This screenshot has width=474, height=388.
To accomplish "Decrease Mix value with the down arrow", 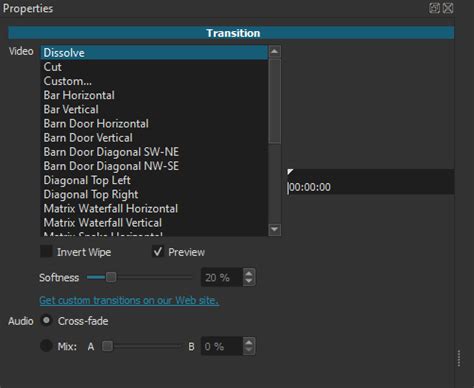I will coord(249,351).
